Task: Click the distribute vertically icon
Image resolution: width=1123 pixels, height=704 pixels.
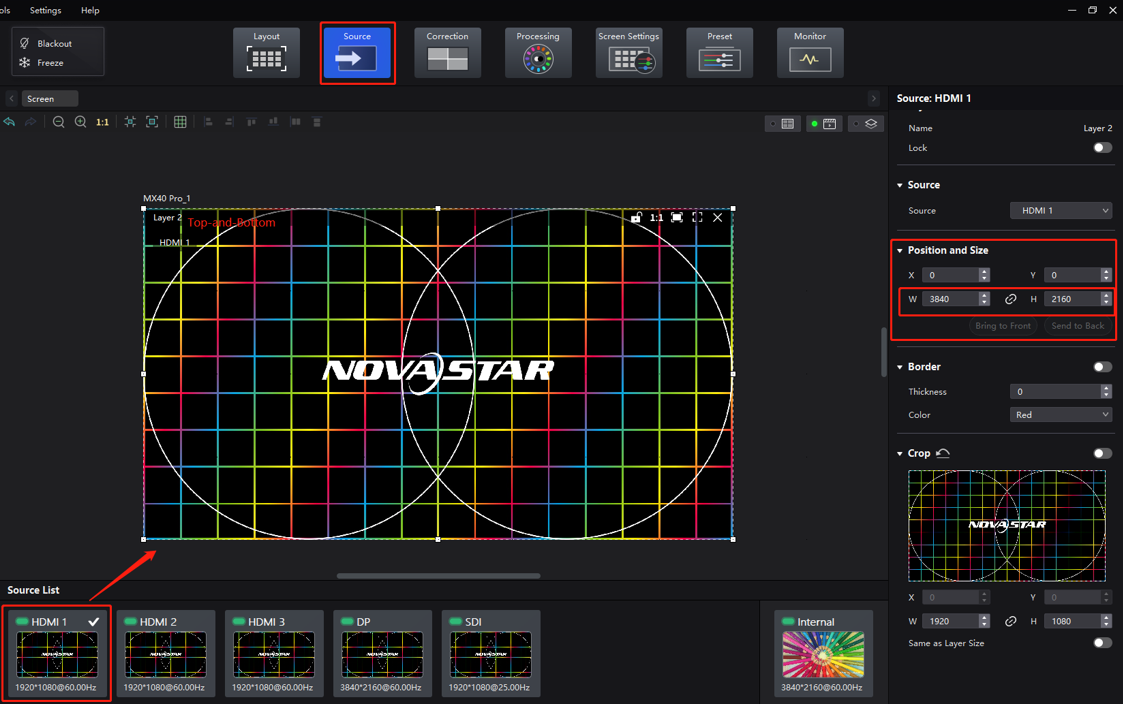Action: pyautogui.click(x=317, y=122)
